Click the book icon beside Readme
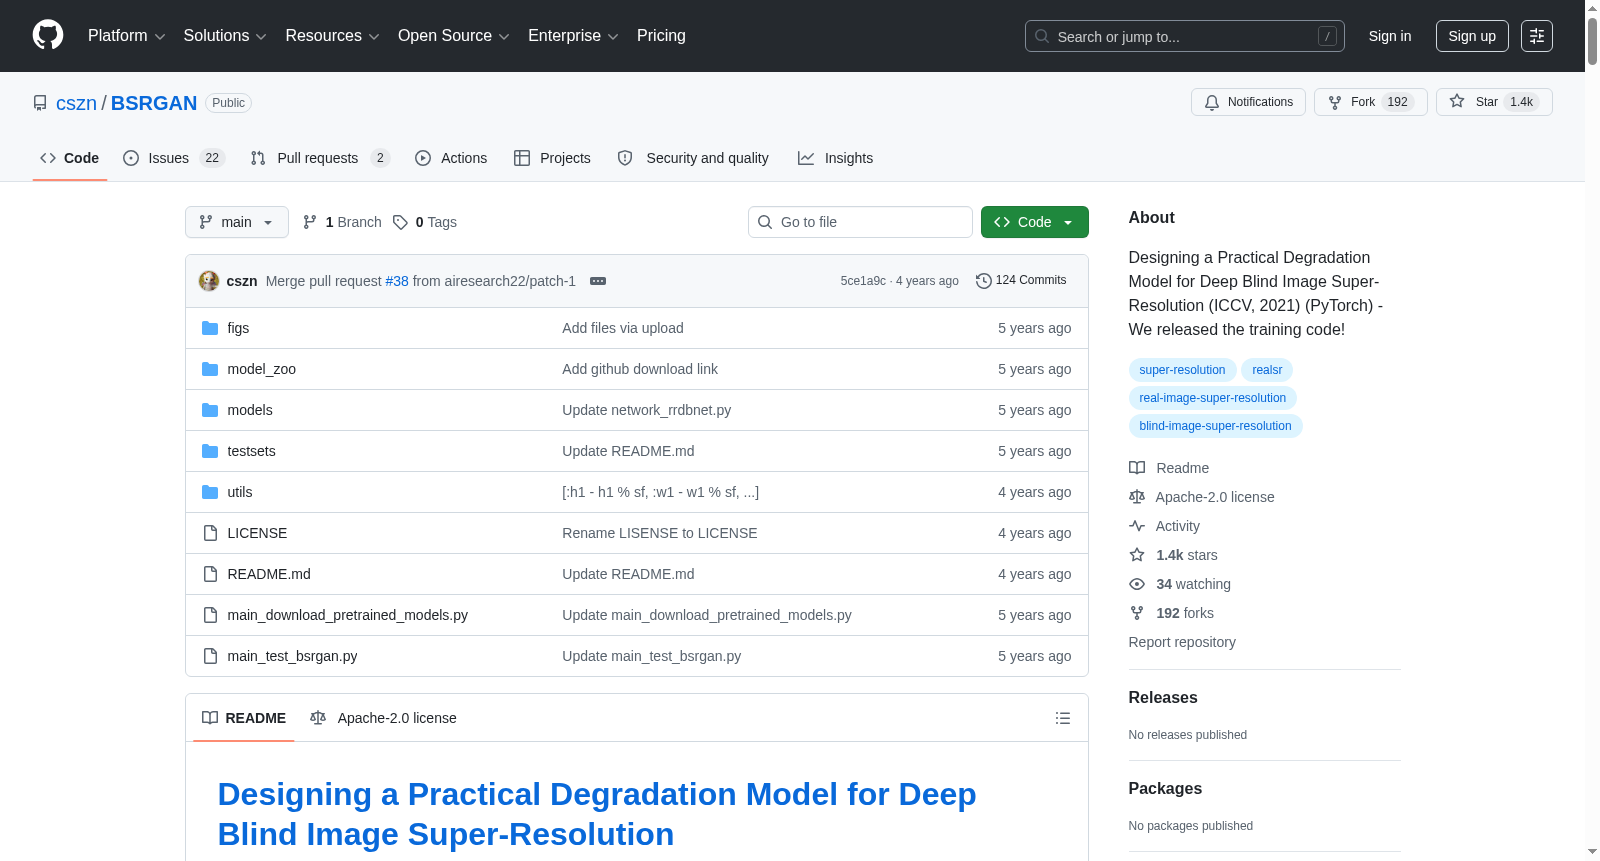Image resolution: width=1600 pixels, height=861 pixels. coord(1137,468)
